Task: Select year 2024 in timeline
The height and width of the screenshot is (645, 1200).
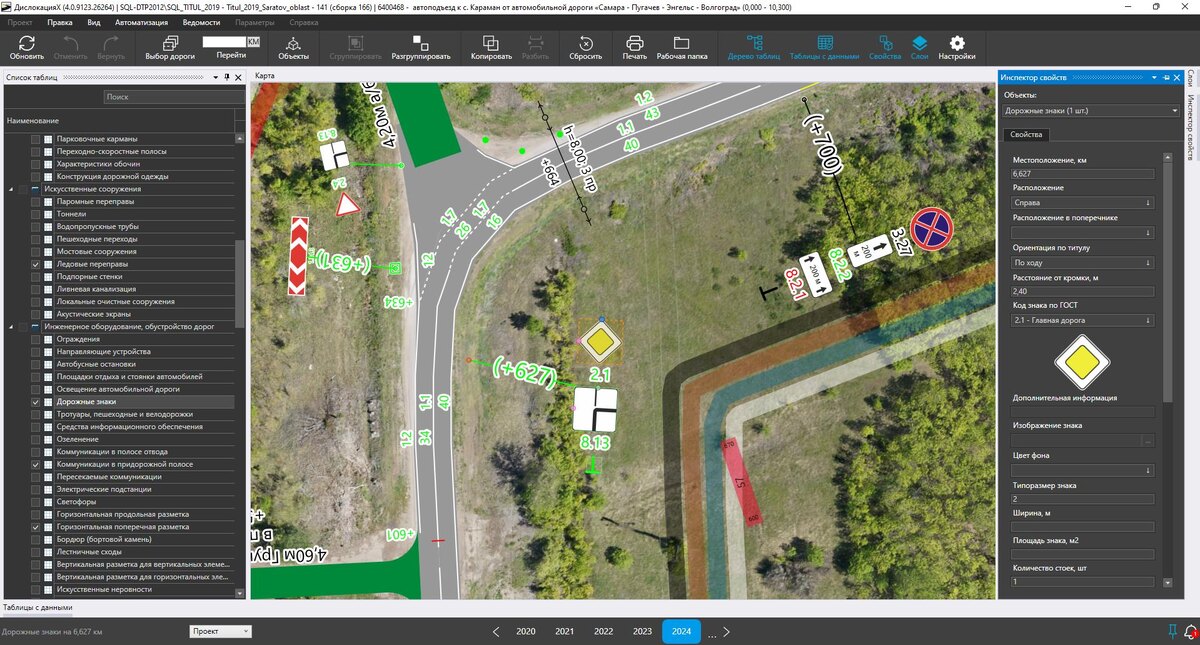Action: [682, 631]
